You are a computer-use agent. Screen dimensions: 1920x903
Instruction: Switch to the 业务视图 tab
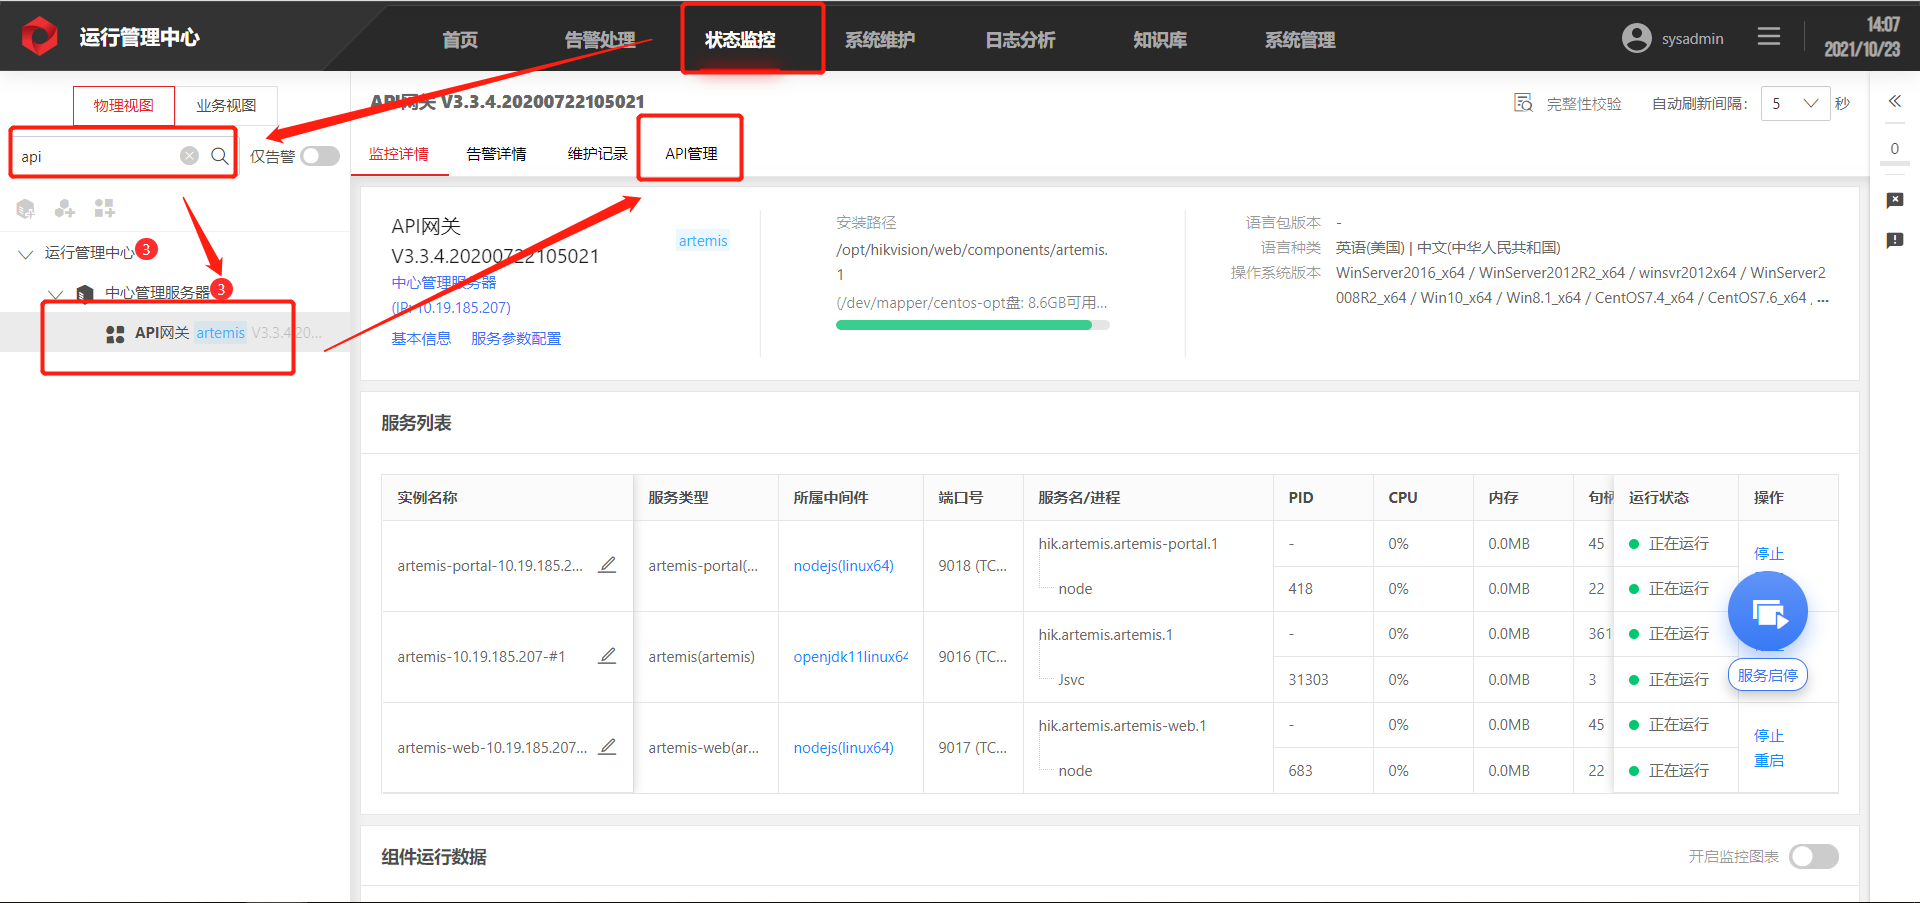click(226, 105)
